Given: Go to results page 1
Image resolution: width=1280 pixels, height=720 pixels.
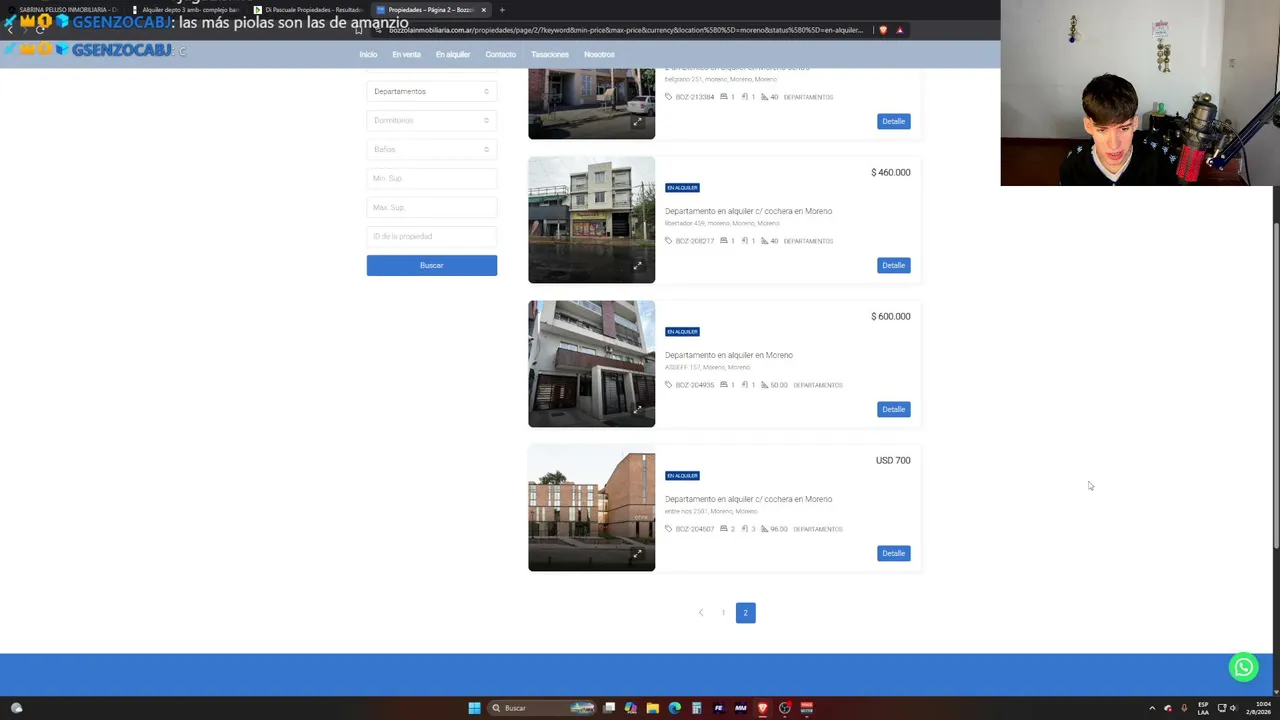Looking at the screenshot, I should 723,612.
